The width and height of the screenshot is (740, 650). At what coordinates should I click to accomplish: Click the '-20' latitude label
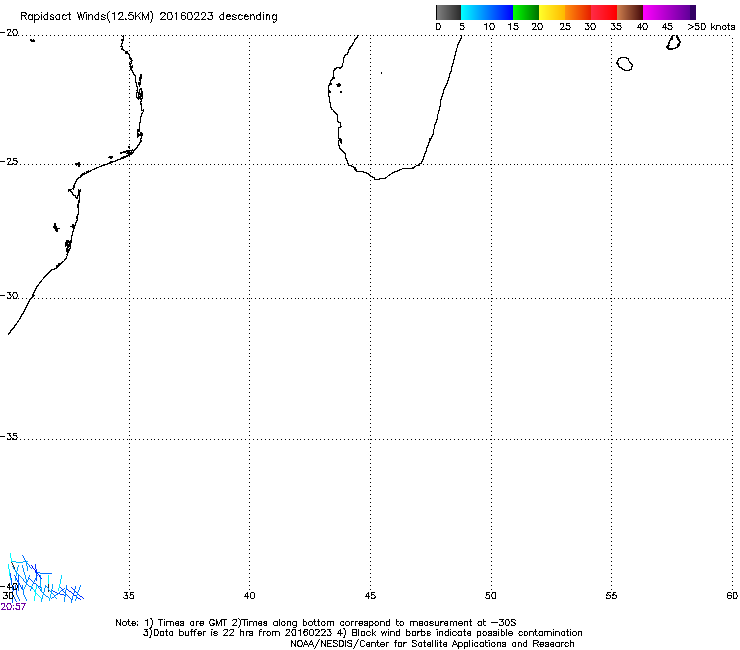tap(9, 33)
